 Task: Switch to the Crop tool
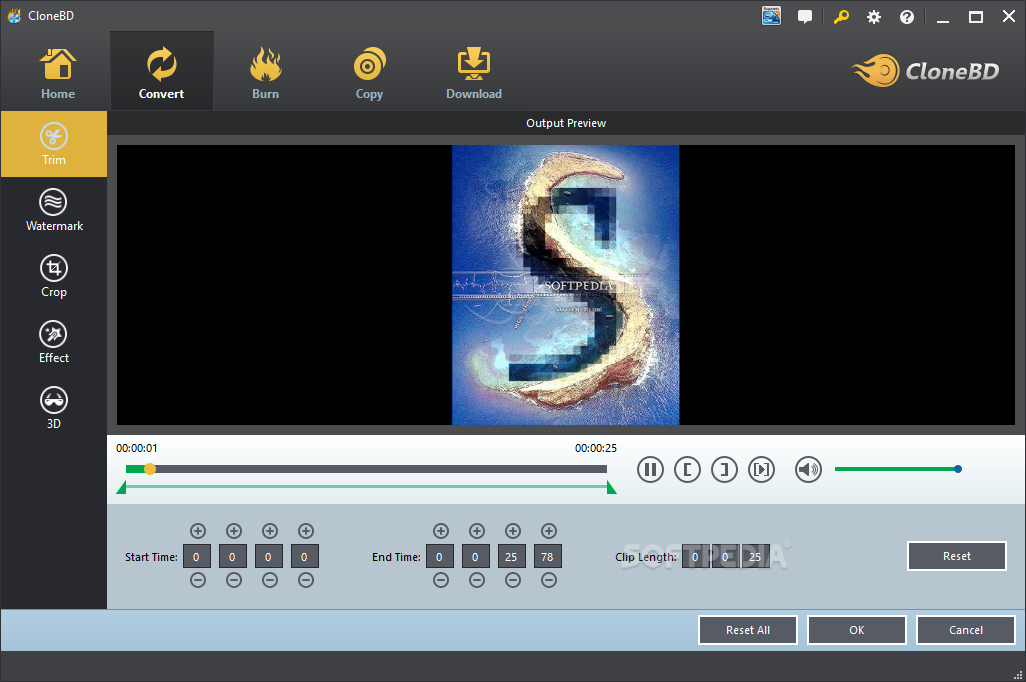(x=54, y=276)
